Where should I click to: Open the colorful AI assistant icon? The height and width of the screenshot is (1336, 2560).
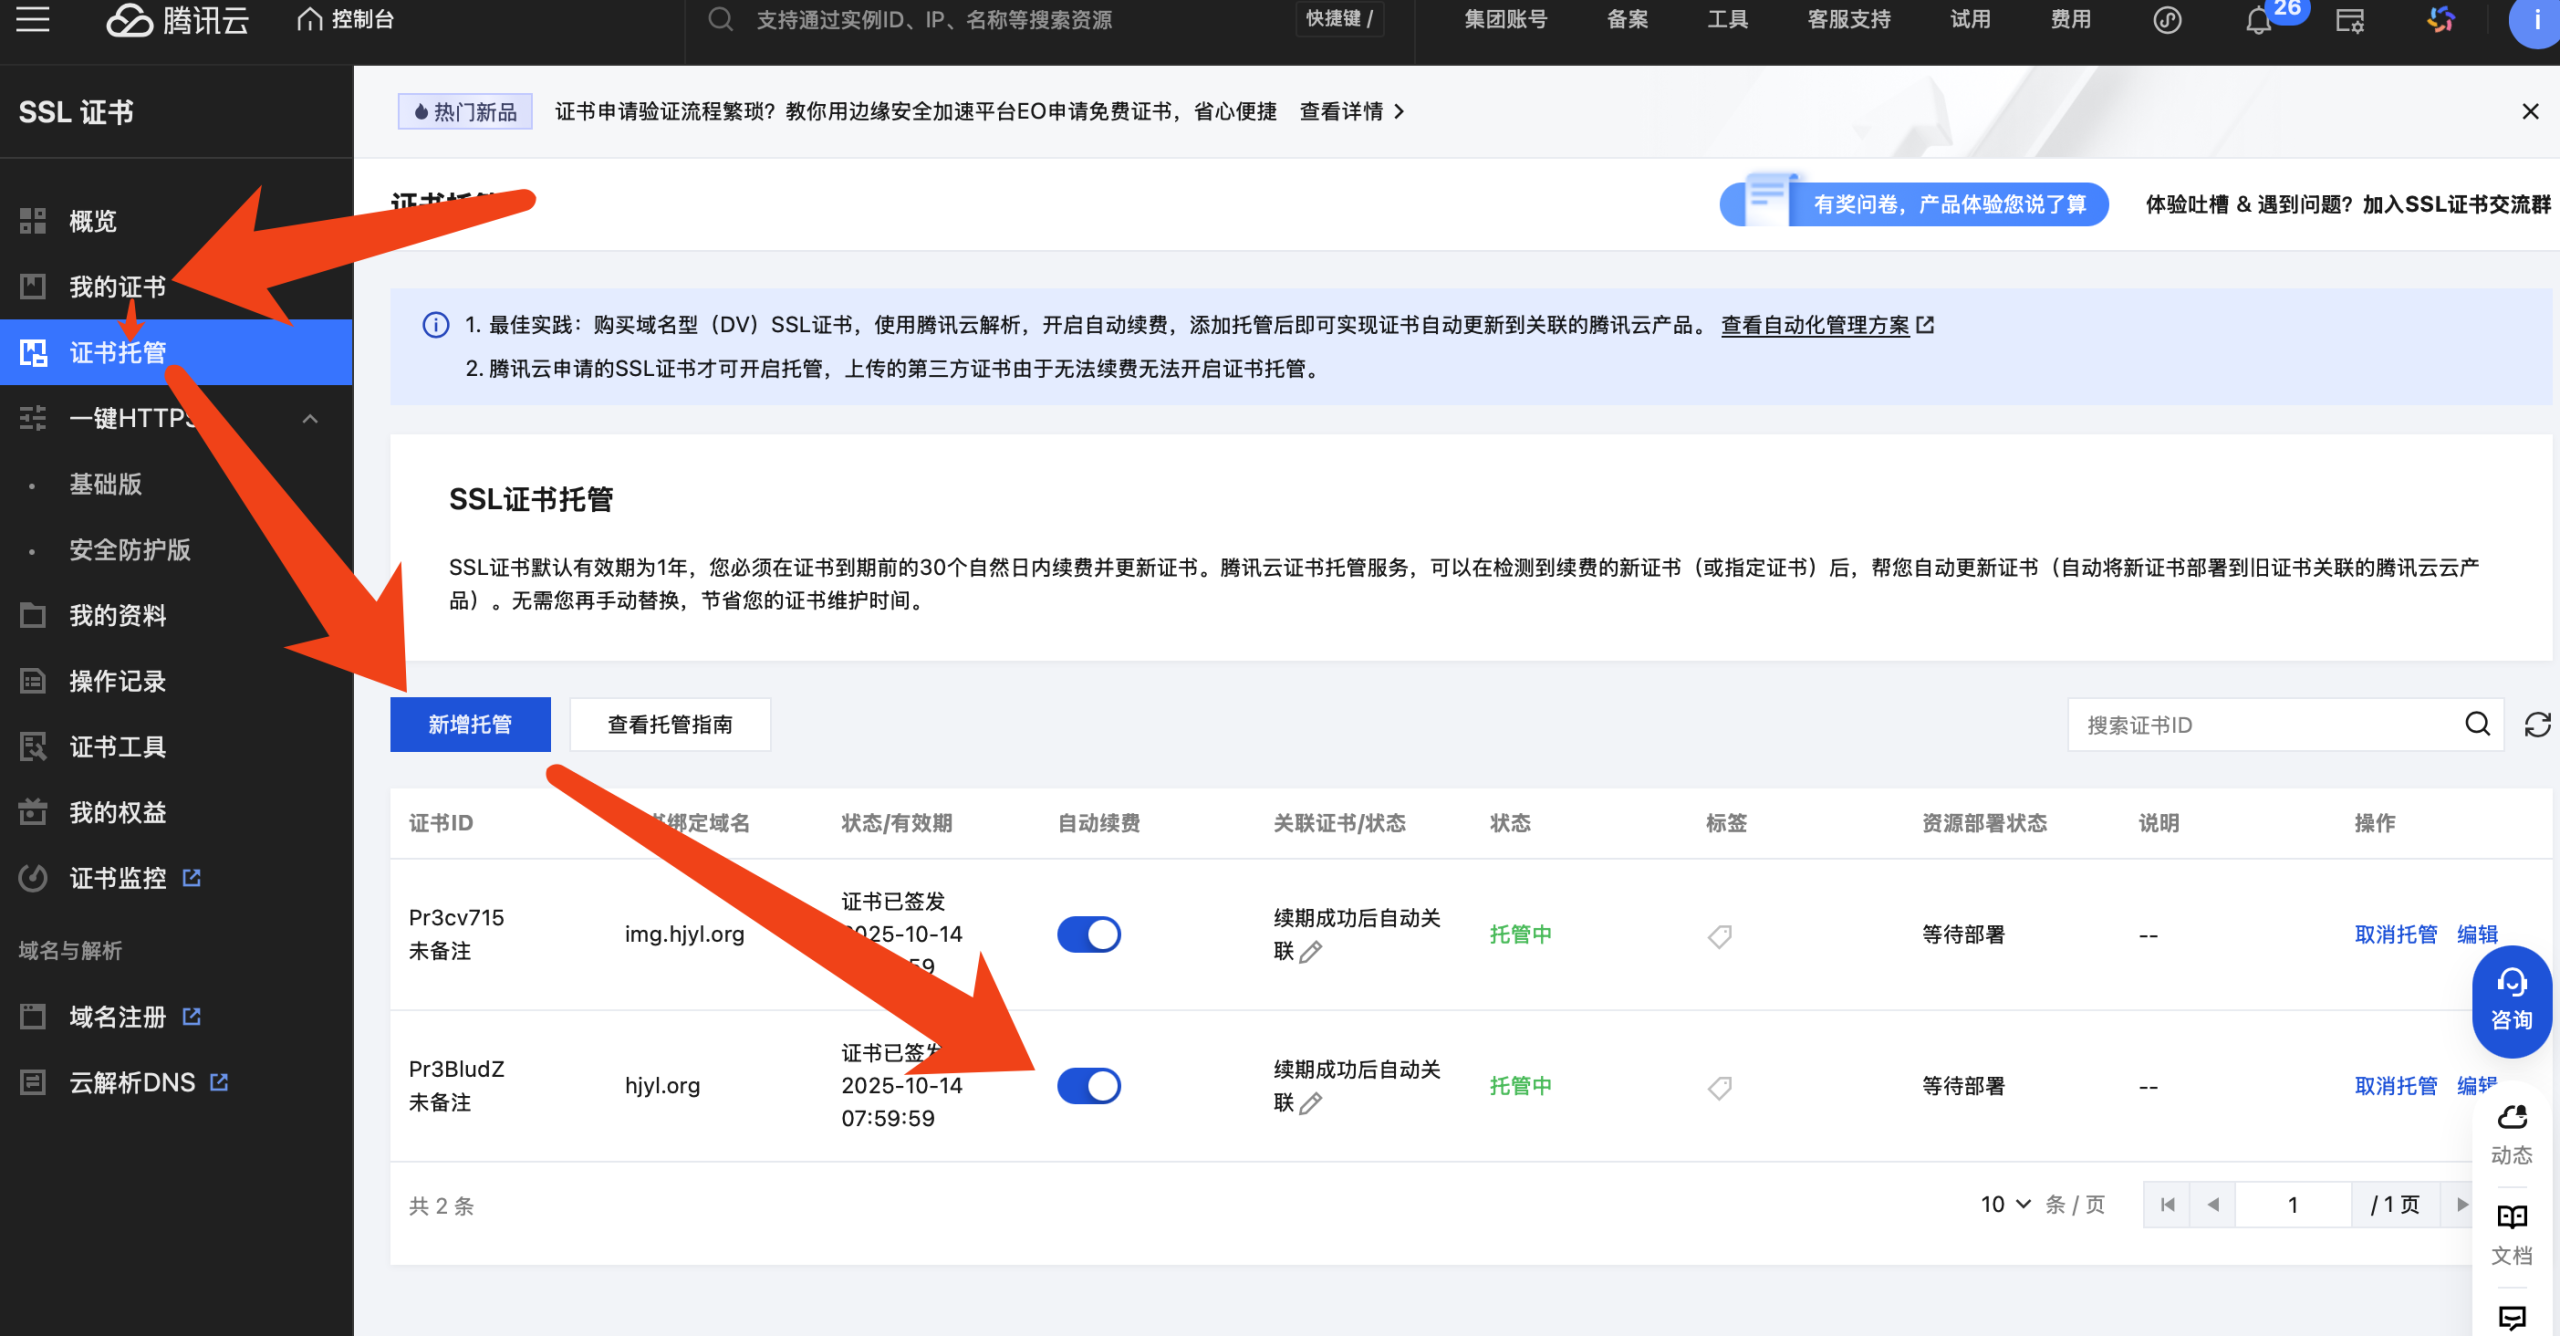point(2441,19)
